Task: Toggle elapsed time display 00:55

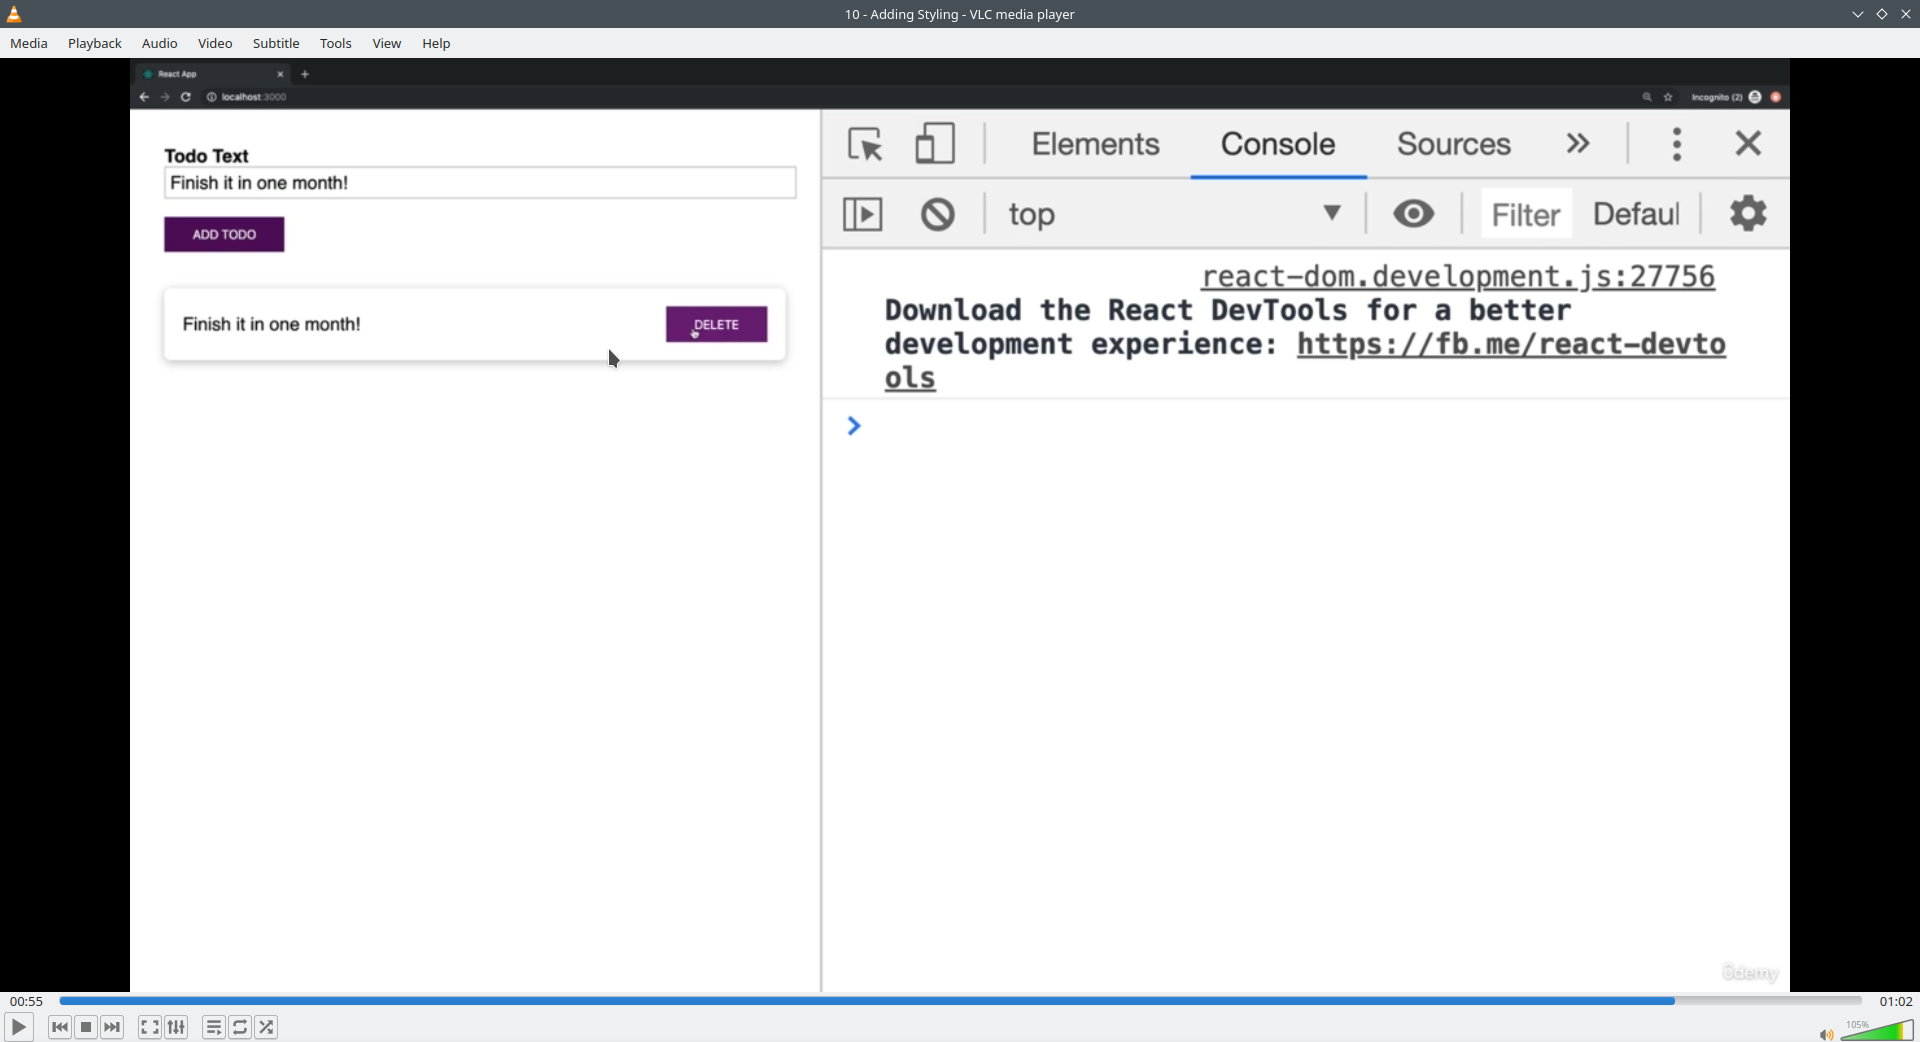Action: tap(27, 1001)
